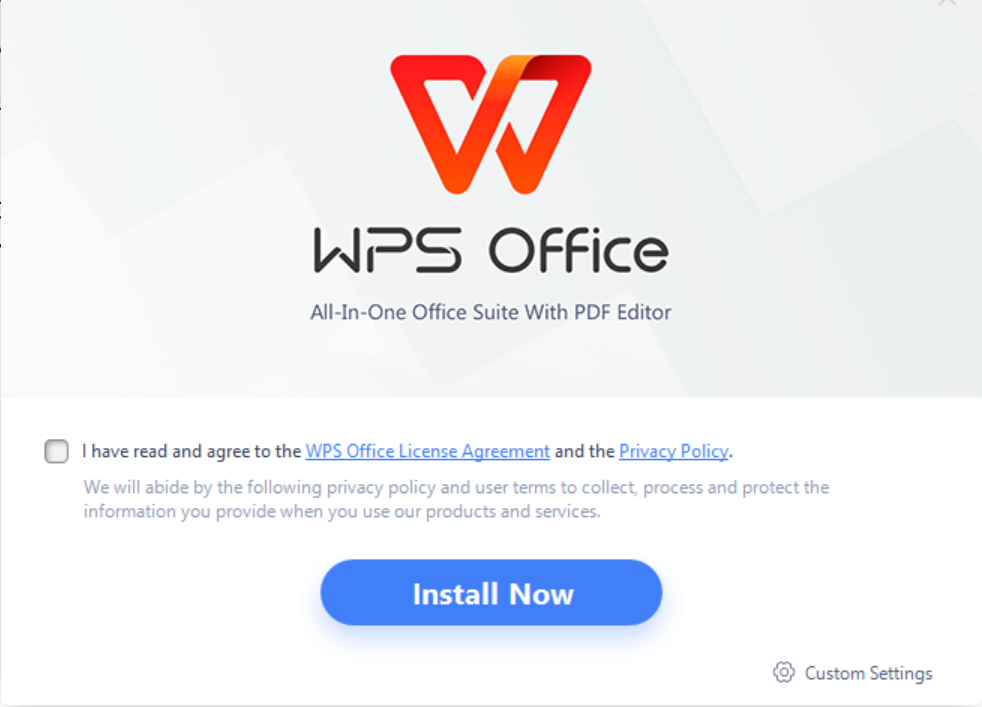Open the Custom Settings options
This screenshot has height=707, width=982.
pos(852,673)
